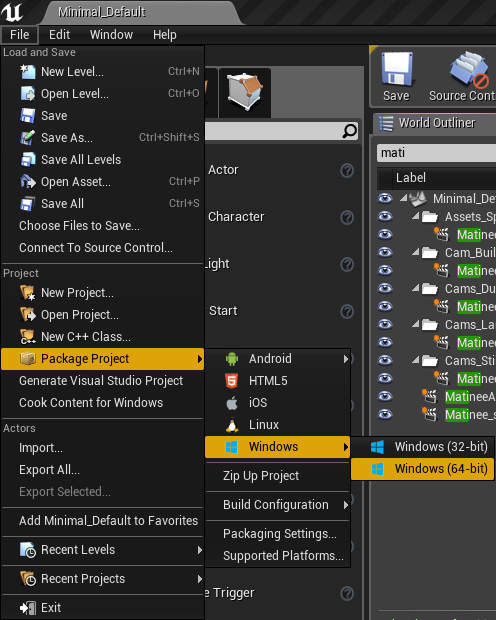Image resolution: width=496 pixels, height=620 pixels.
Task: Collapse the Cams_Sti folder
Action: pos(416,360)
